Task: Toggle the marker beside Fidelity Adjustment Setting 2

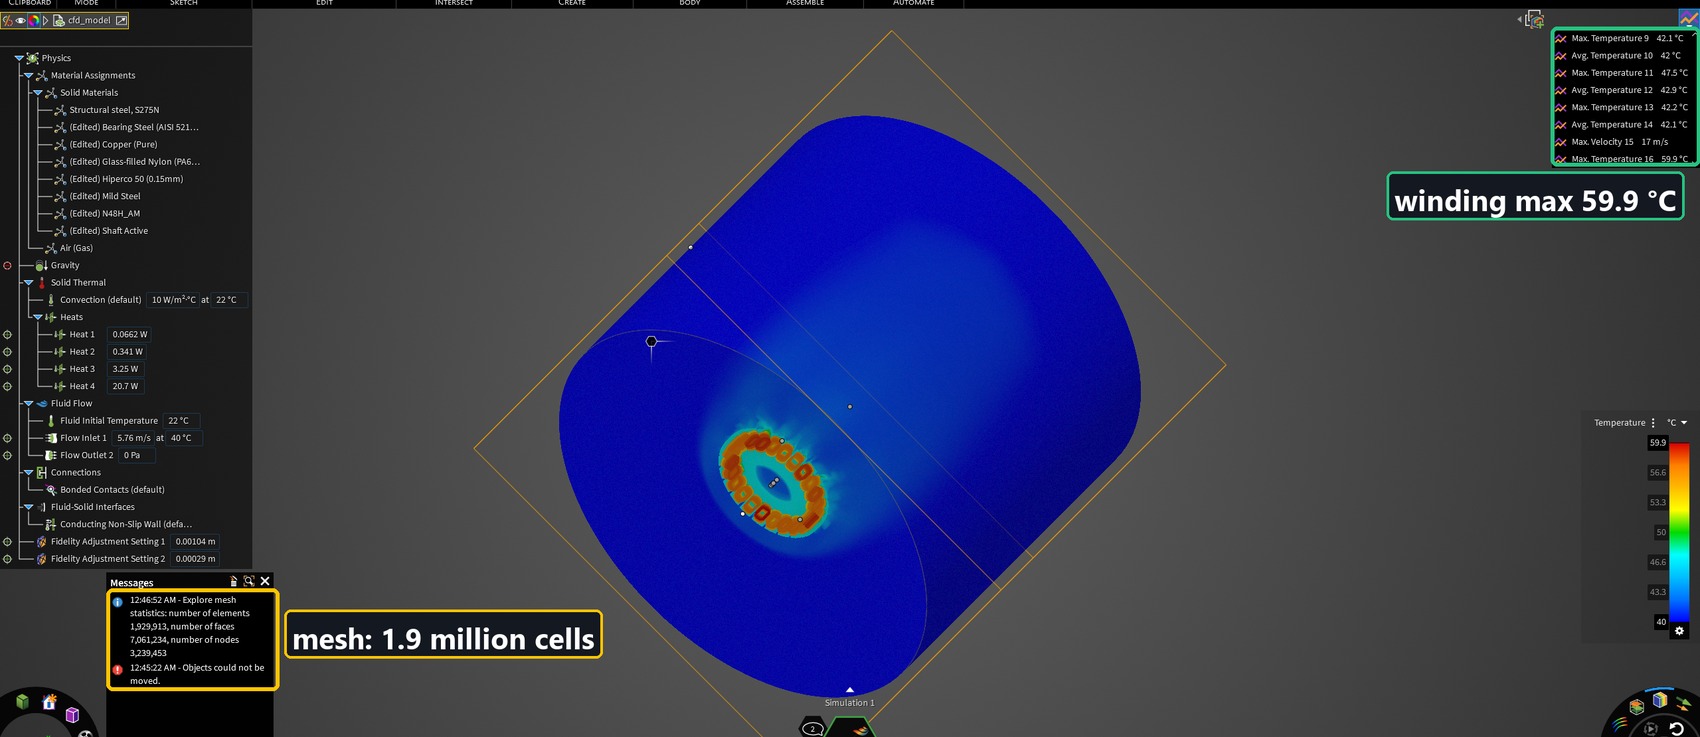Action: pos(8,559)
